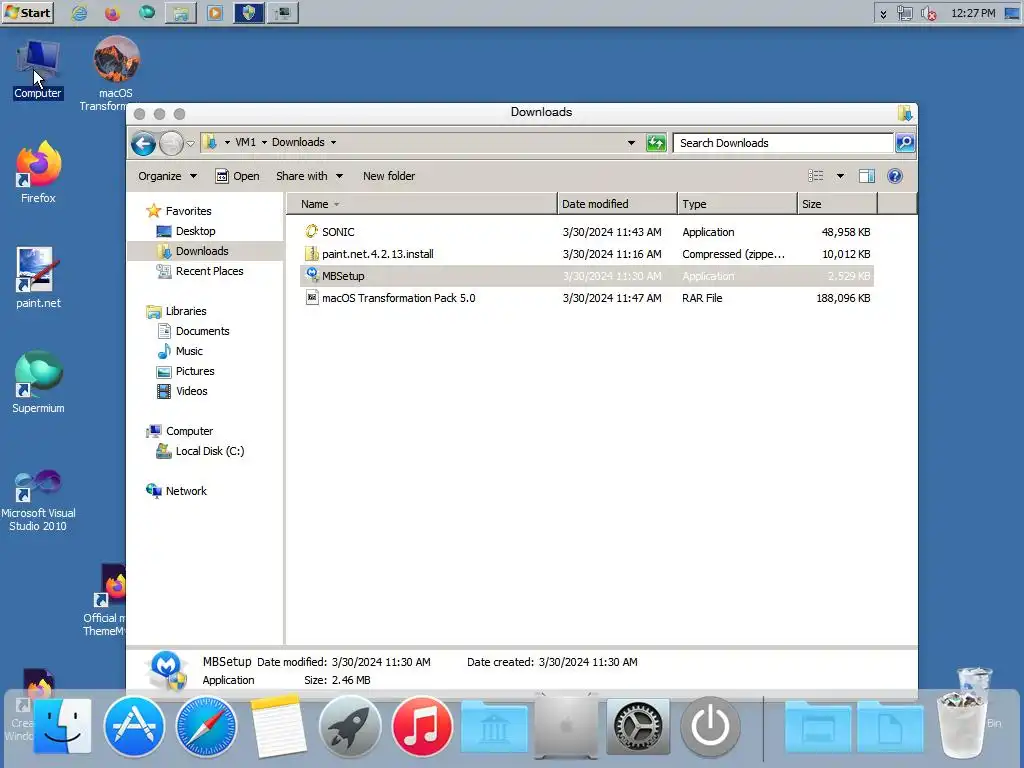Open System Preferences gear in dock
1024x768 pixels.
click(x=638, y=726)
